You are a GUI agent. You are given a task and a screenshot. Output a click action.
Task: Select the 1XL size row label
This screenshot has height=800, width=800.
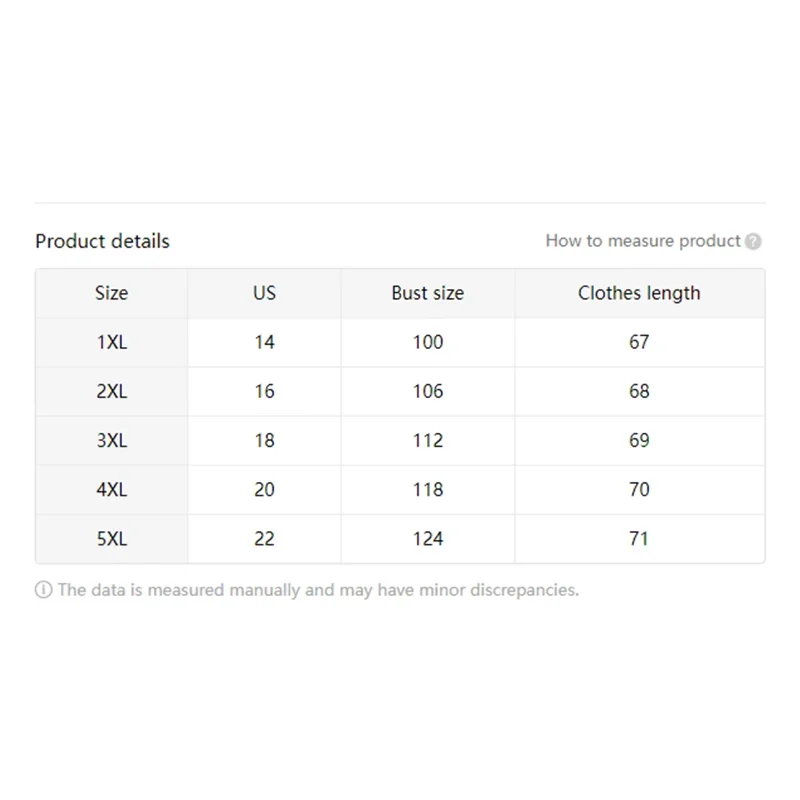point(112,342)
